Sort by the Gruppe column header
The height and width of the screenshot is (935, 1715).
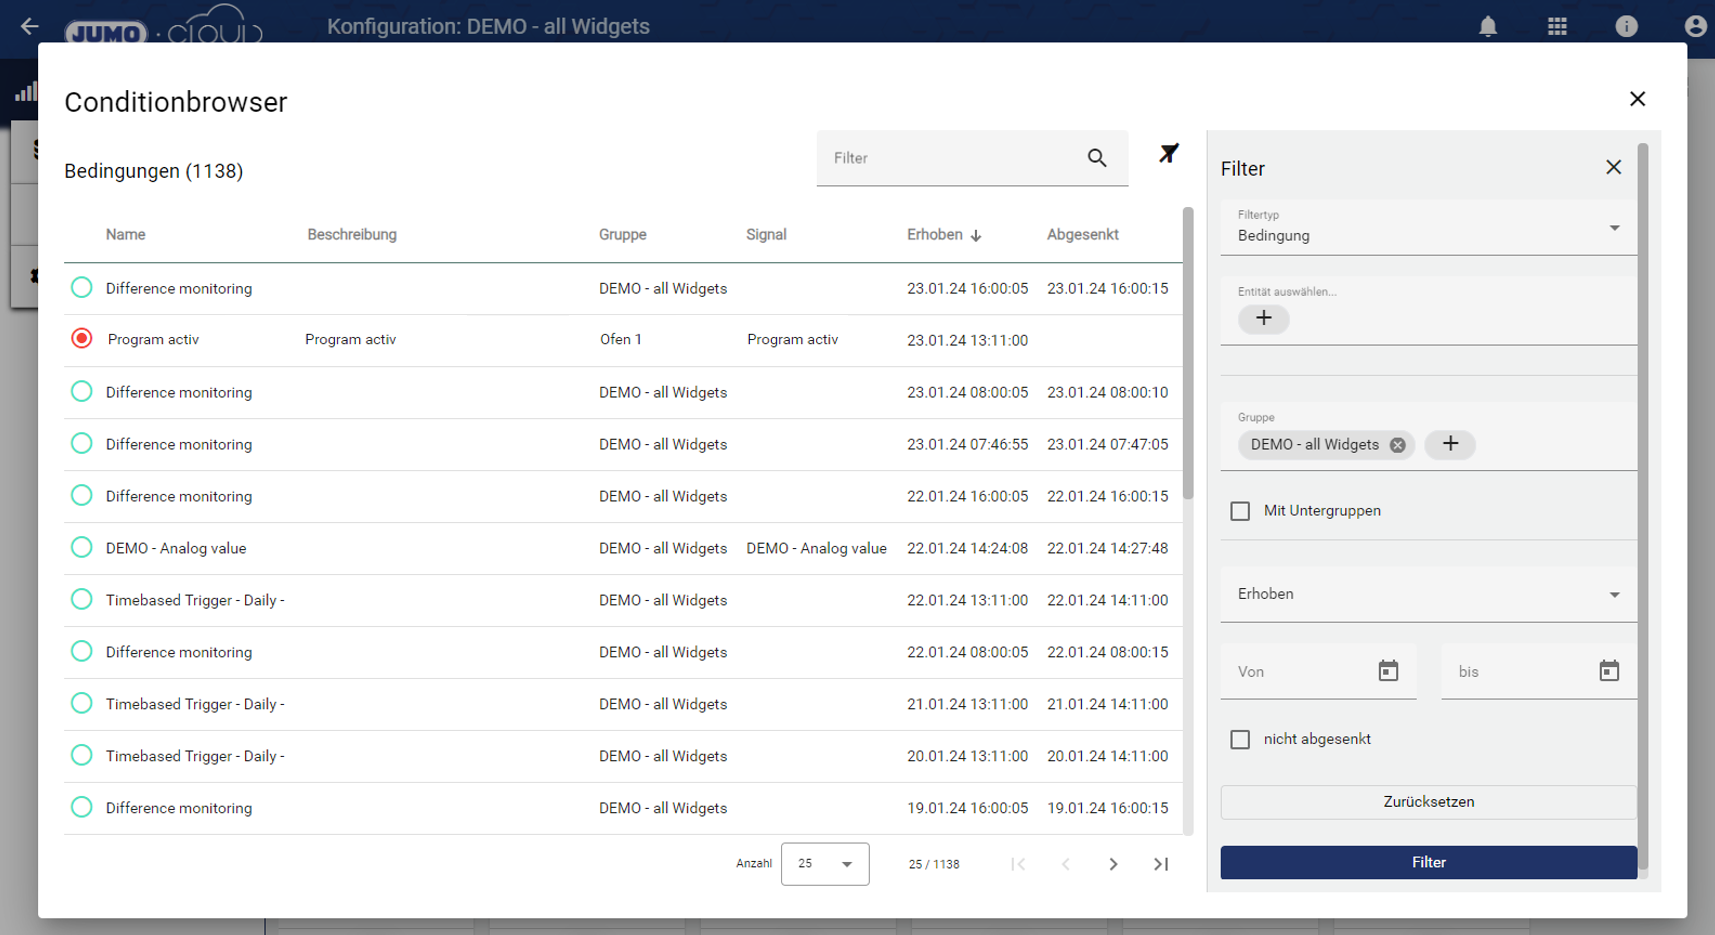click(x=622, y=235)
